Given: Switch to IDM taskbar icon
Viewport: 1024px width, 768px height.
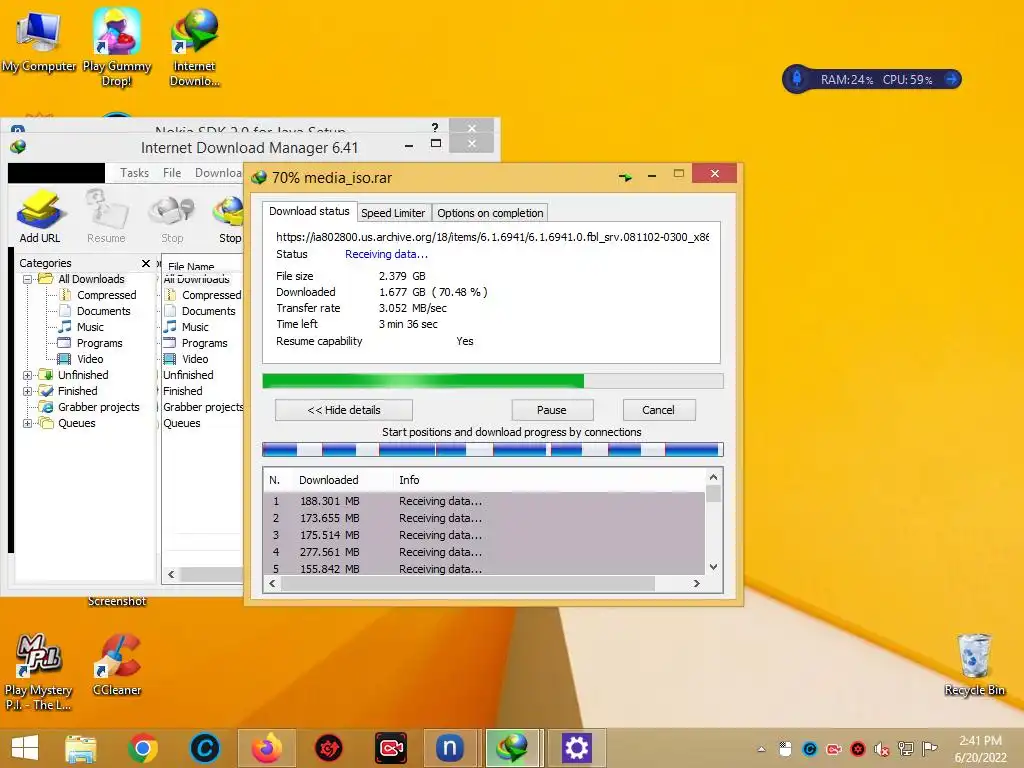Looking at the screenshot, I should click(512, 748).
